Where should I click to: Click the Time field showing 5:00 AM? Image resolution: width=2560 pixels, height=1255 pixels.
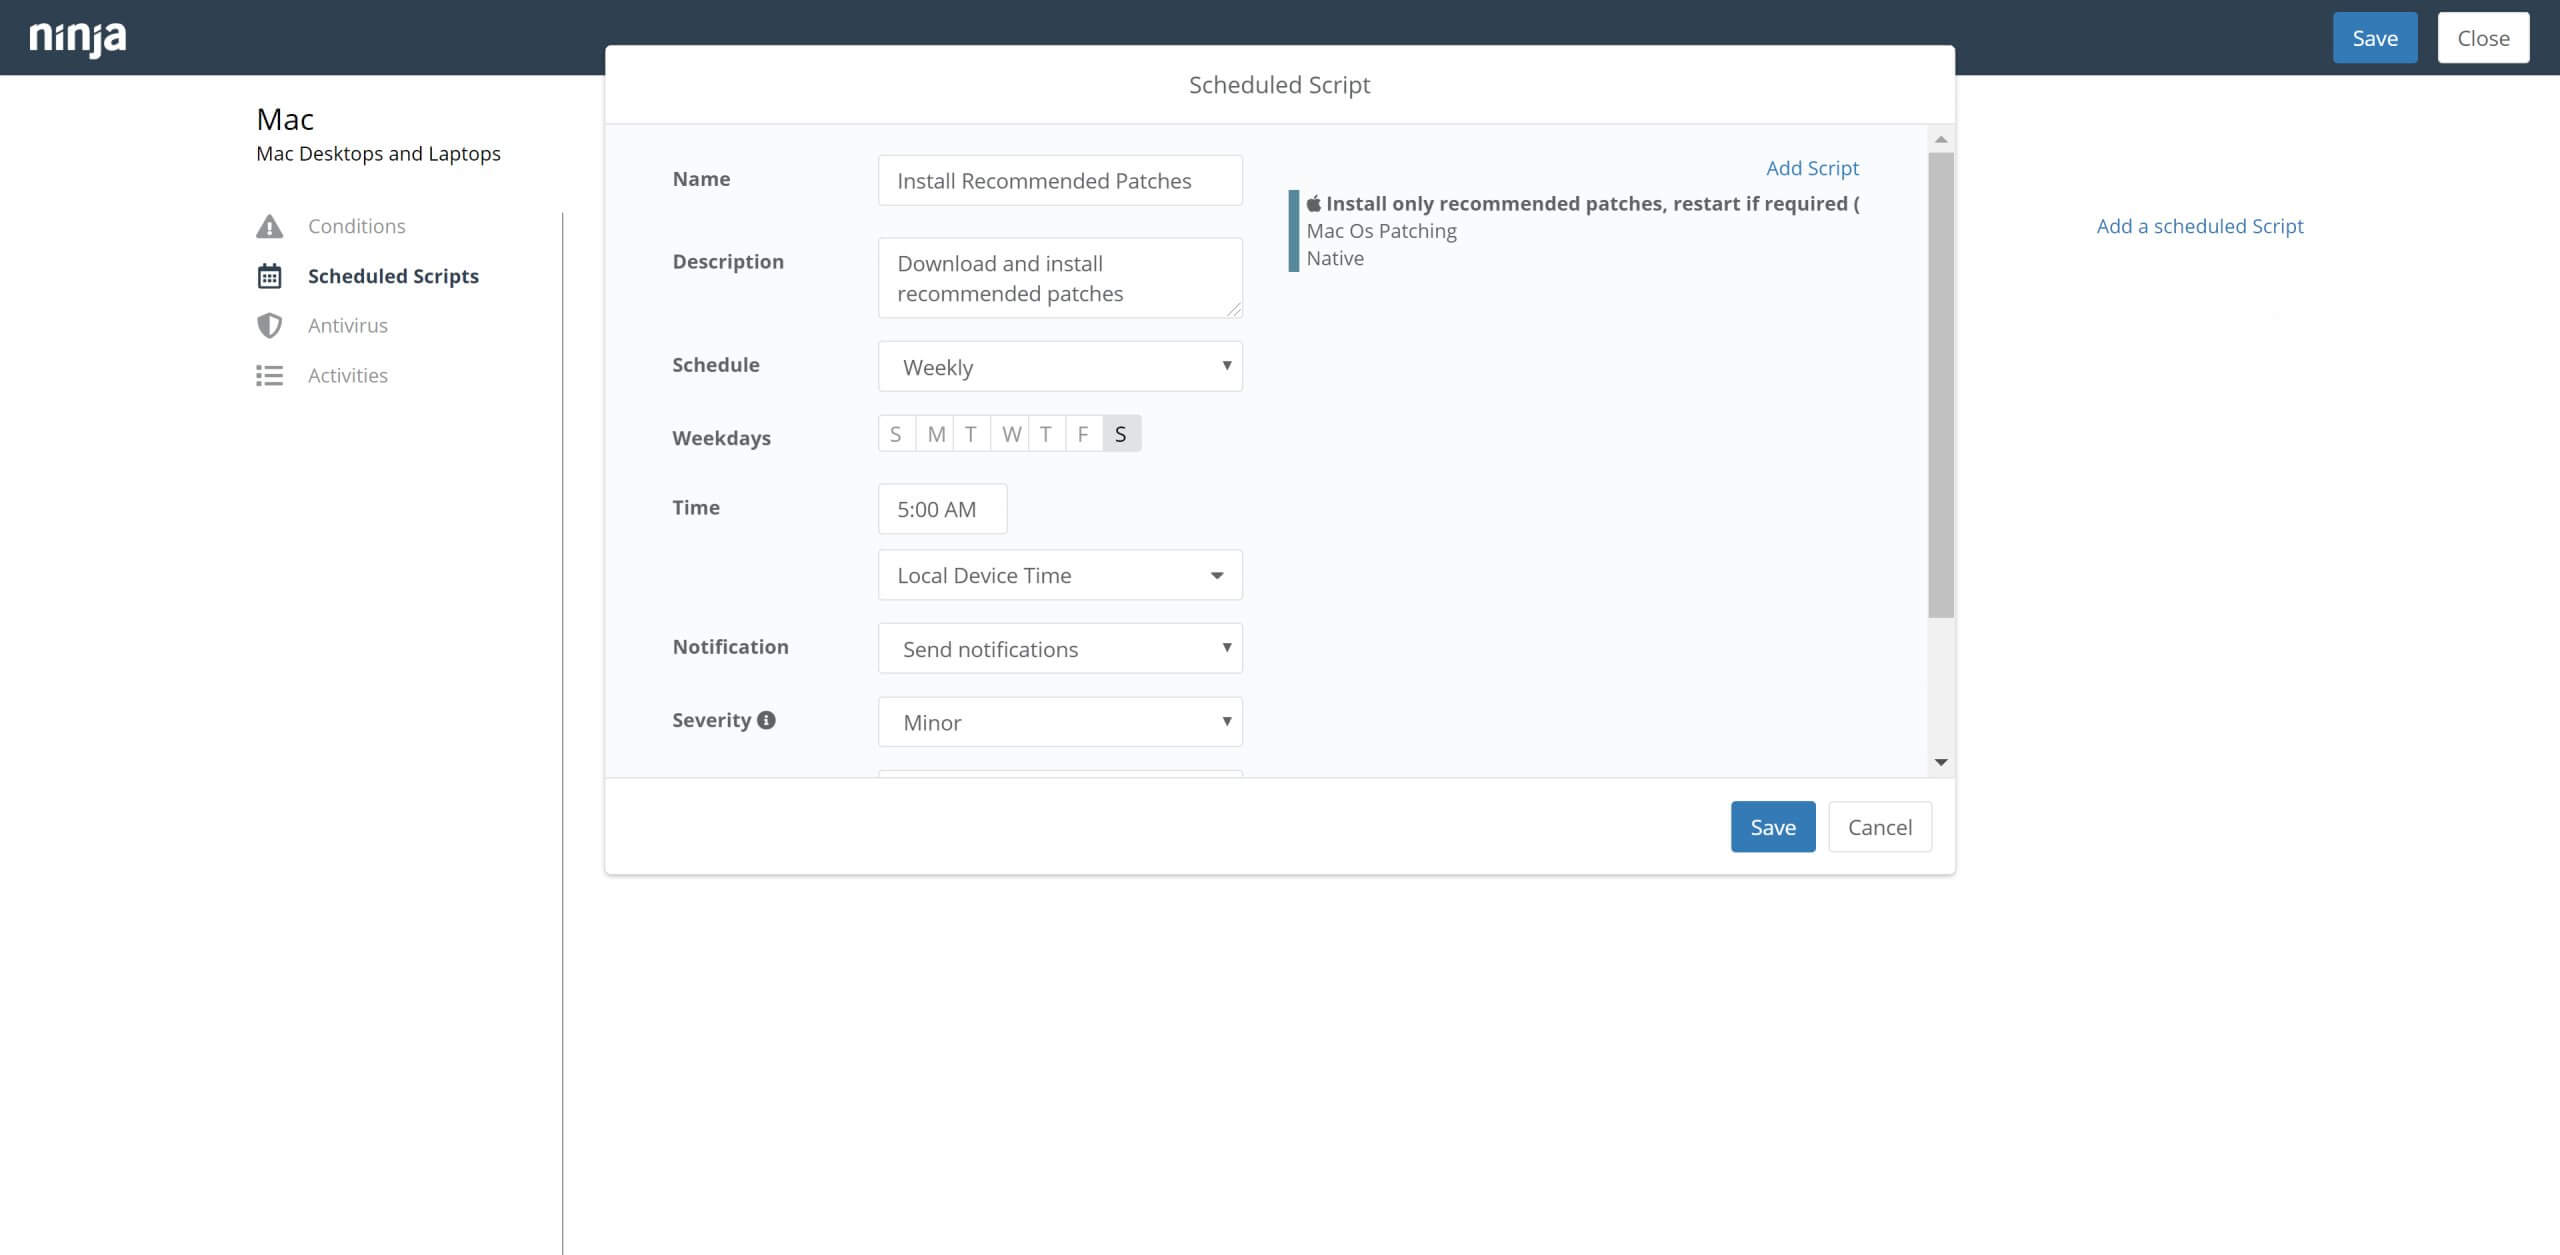(x=941, y=508)
